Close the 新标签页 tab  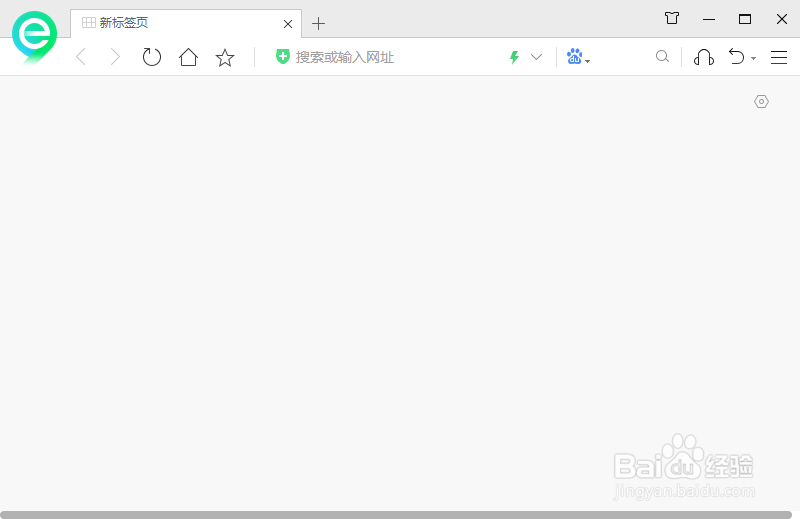click(x=288, y=24)
